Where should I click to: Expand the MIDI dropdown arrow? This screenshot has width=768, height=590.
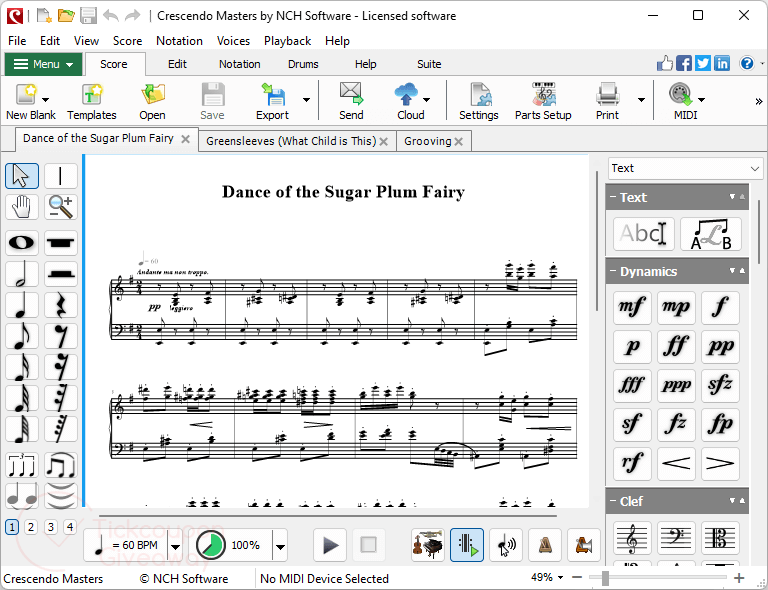pyautogui.click(x=701, y=100)
